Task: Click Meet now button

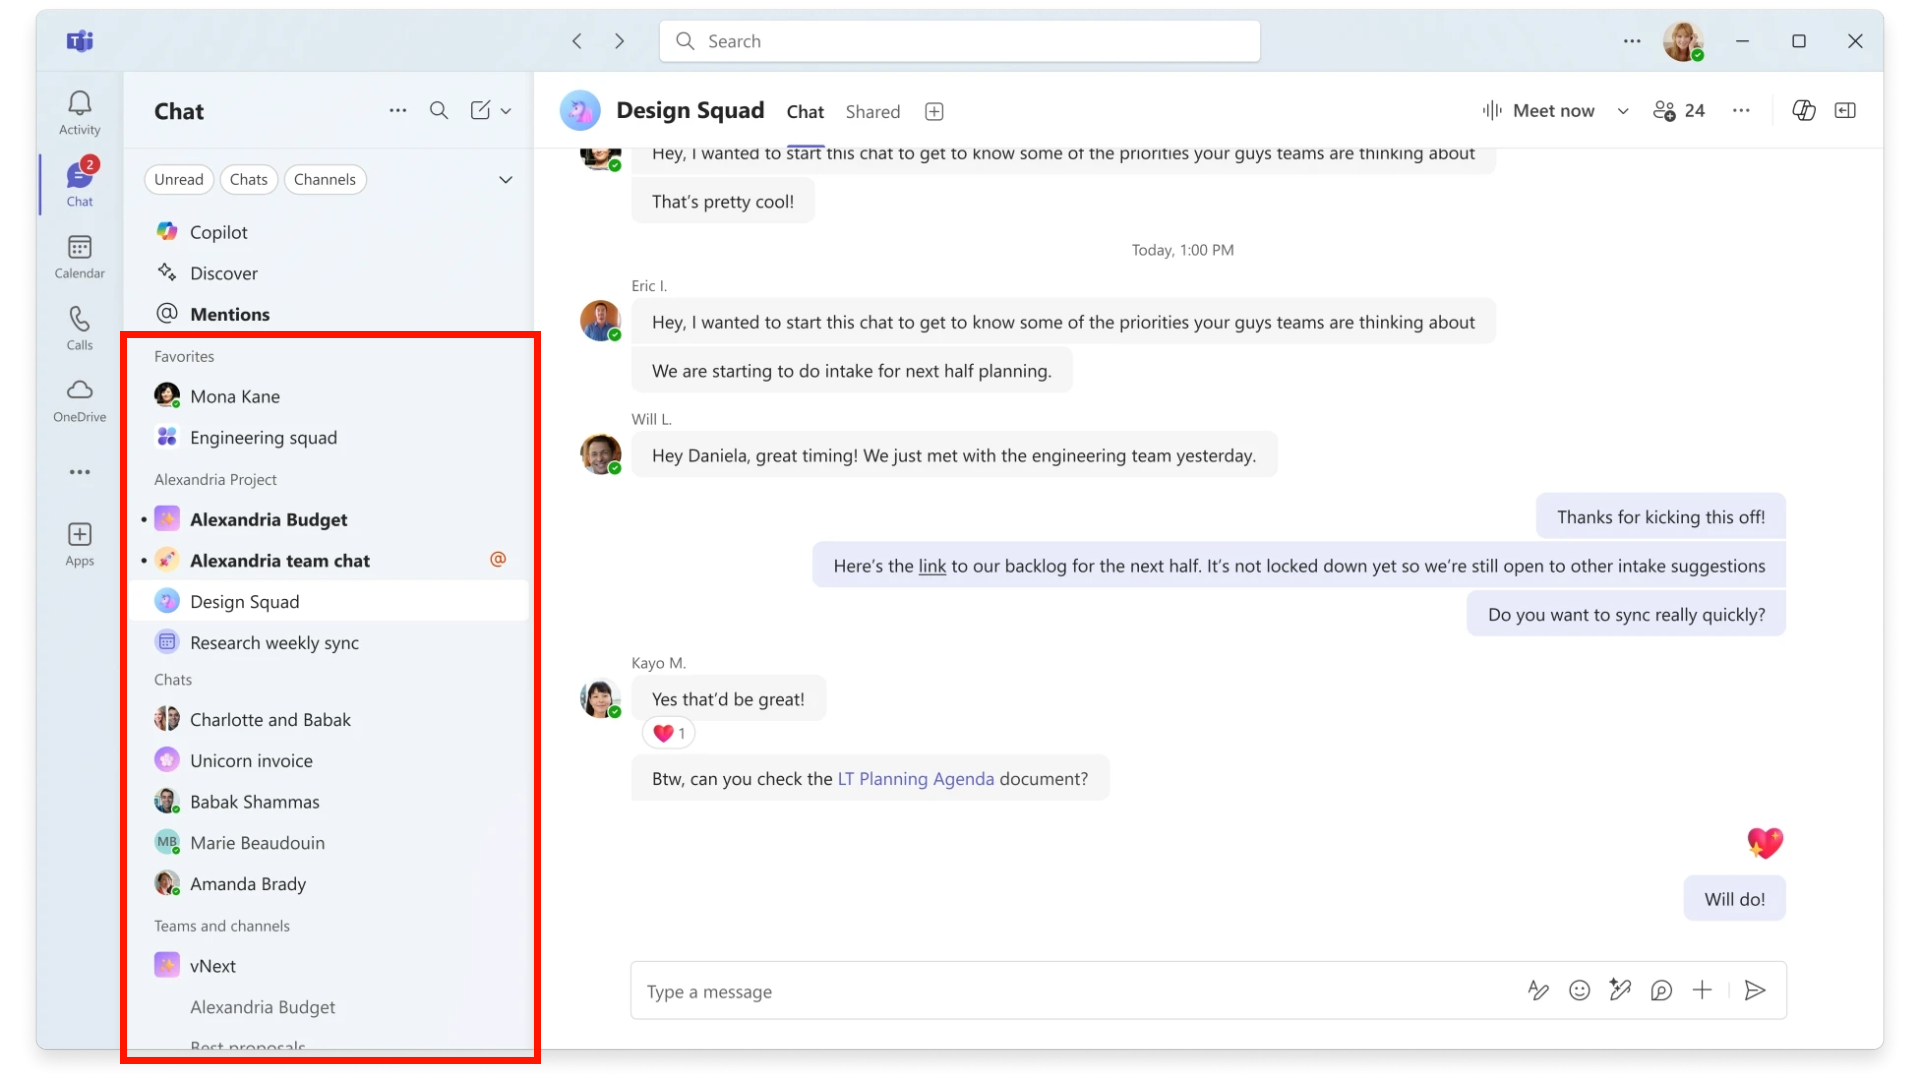Action: (x=1541, y=110)
